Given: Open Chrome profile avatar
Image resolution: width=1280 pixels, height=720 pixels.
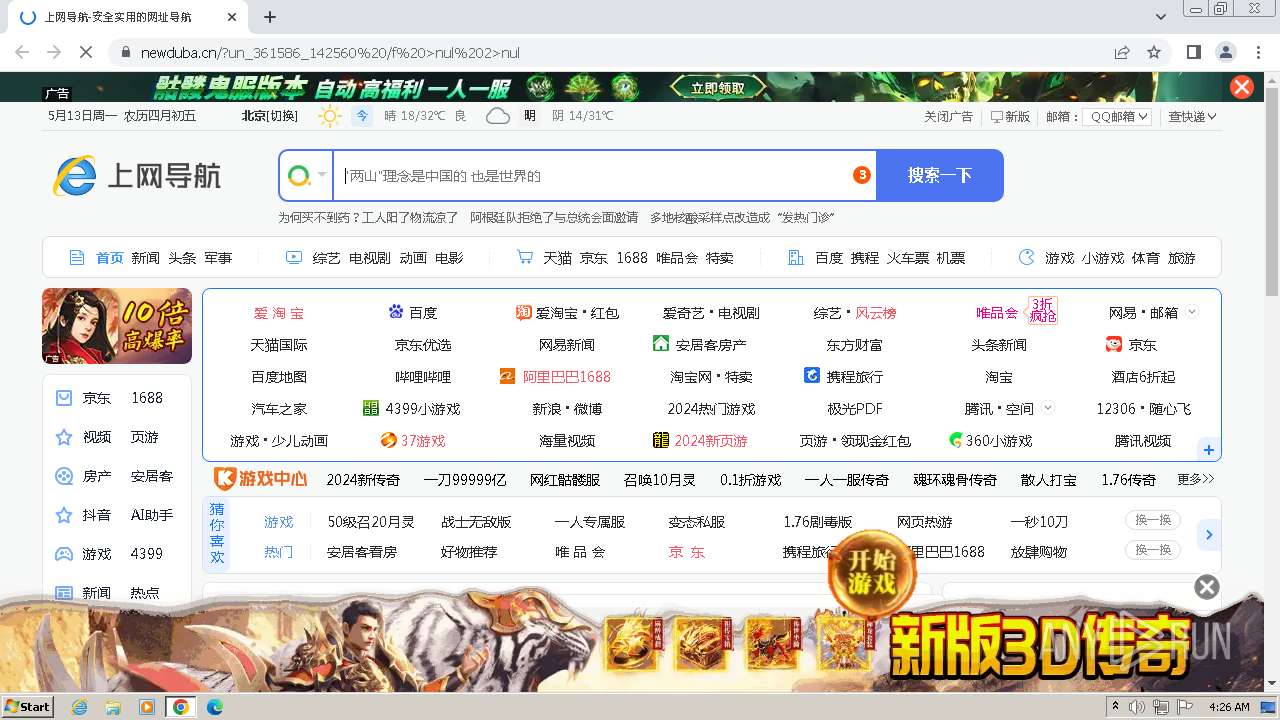Looking at the screenshot, I should 1226,52.
